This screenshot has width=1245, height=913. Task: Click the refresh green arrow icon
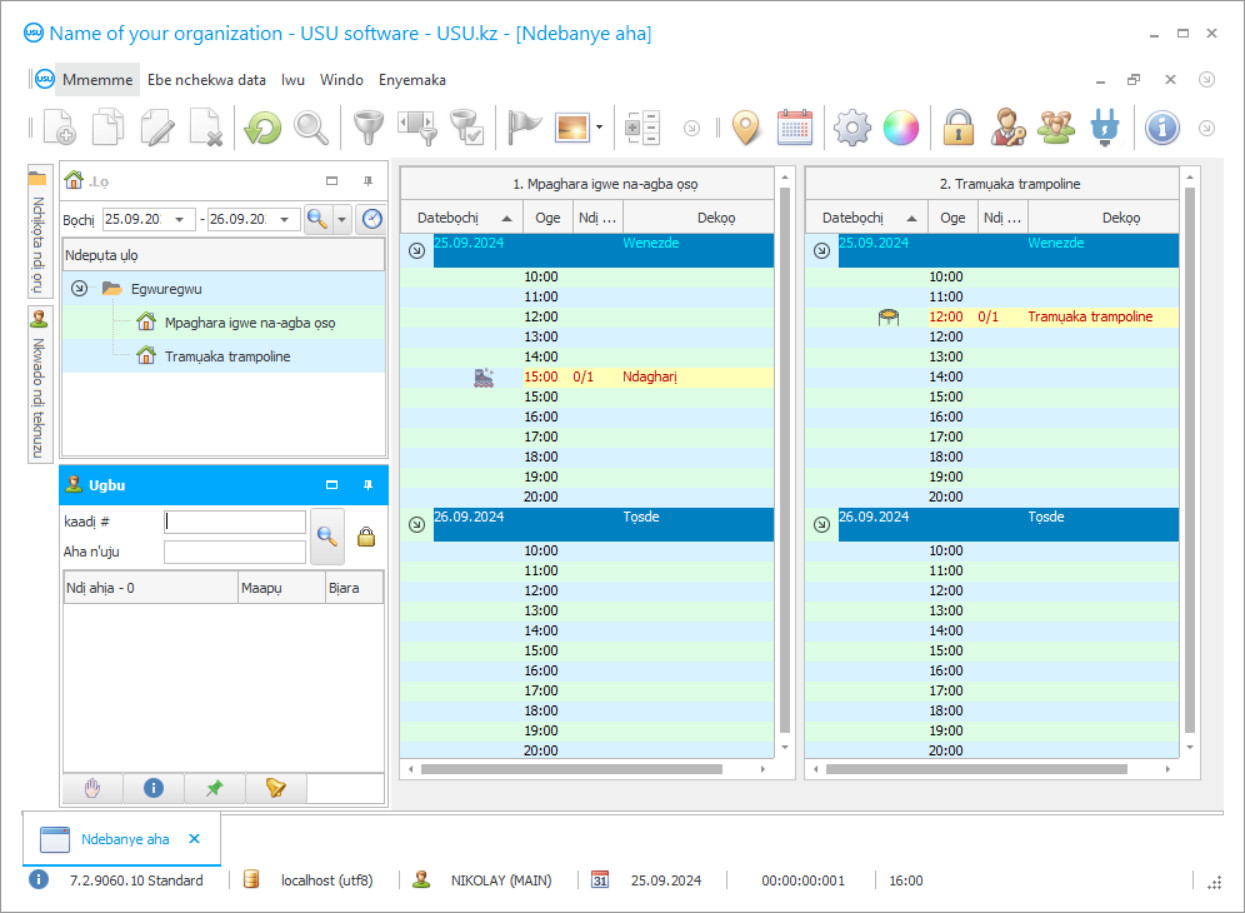[x=263, y=128]
